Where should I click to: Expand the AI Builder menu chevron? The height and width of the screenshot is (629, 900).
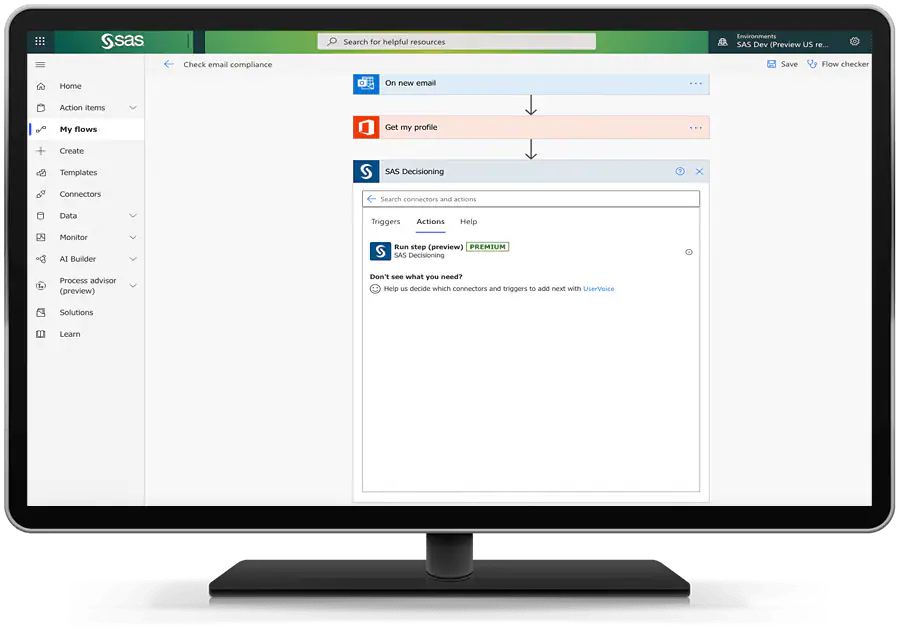pyautogui.click(x=133, y=259)
